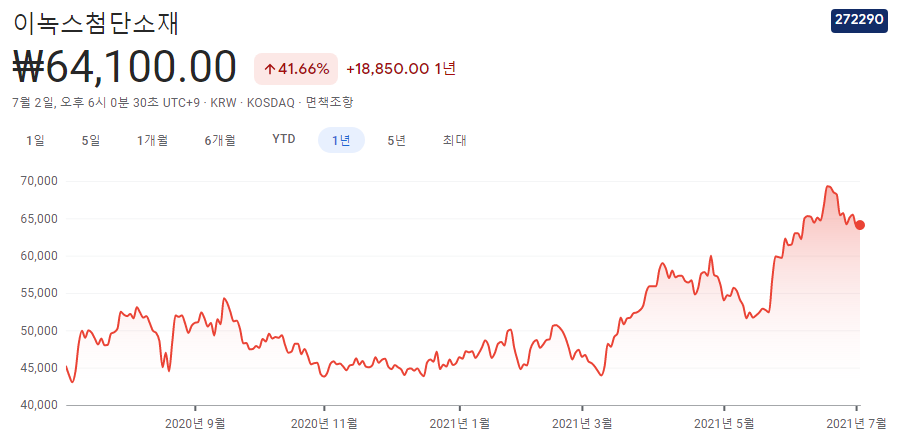Click the 이녹스첨단소재 stock name
This screenshot has width=897, height=444.
tap(96, 23)
